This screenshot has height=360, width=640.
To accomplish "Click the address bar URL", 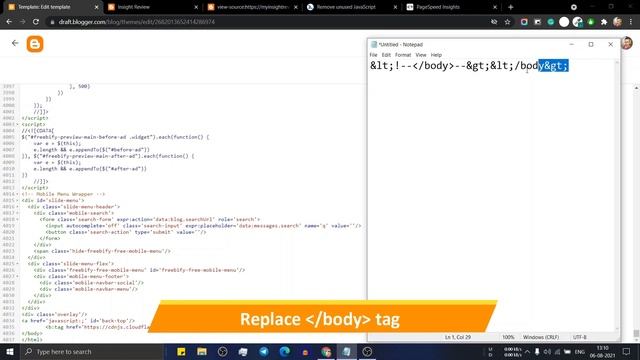I will [137, 22].
